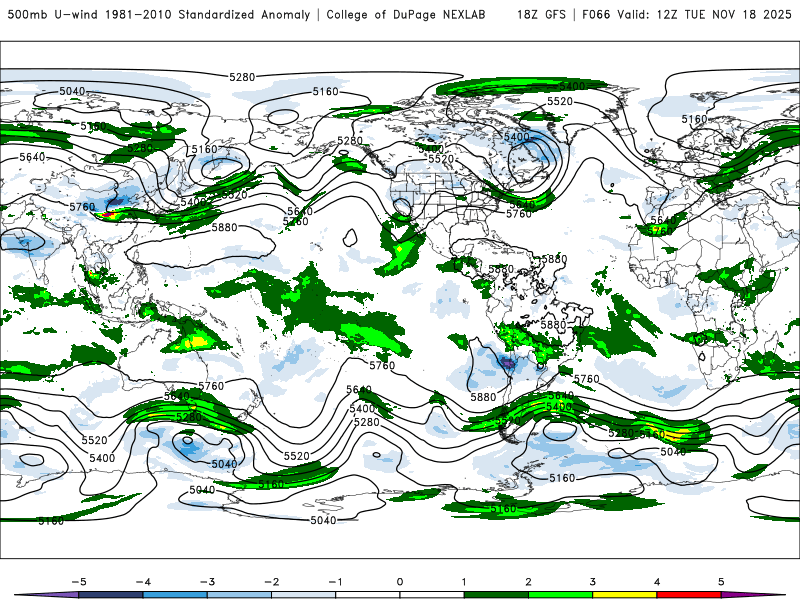Image resolution: width=800 pixels, height=600 pixels.
Task: Click the '-1' colorbar tick label
Action: pos(335,582)
